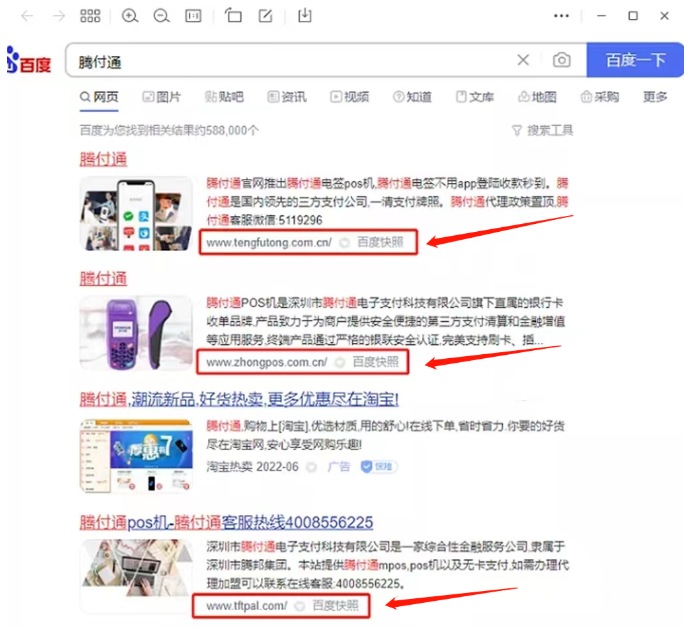
Task: Open camera image search icon
Action: pos(562,60)
